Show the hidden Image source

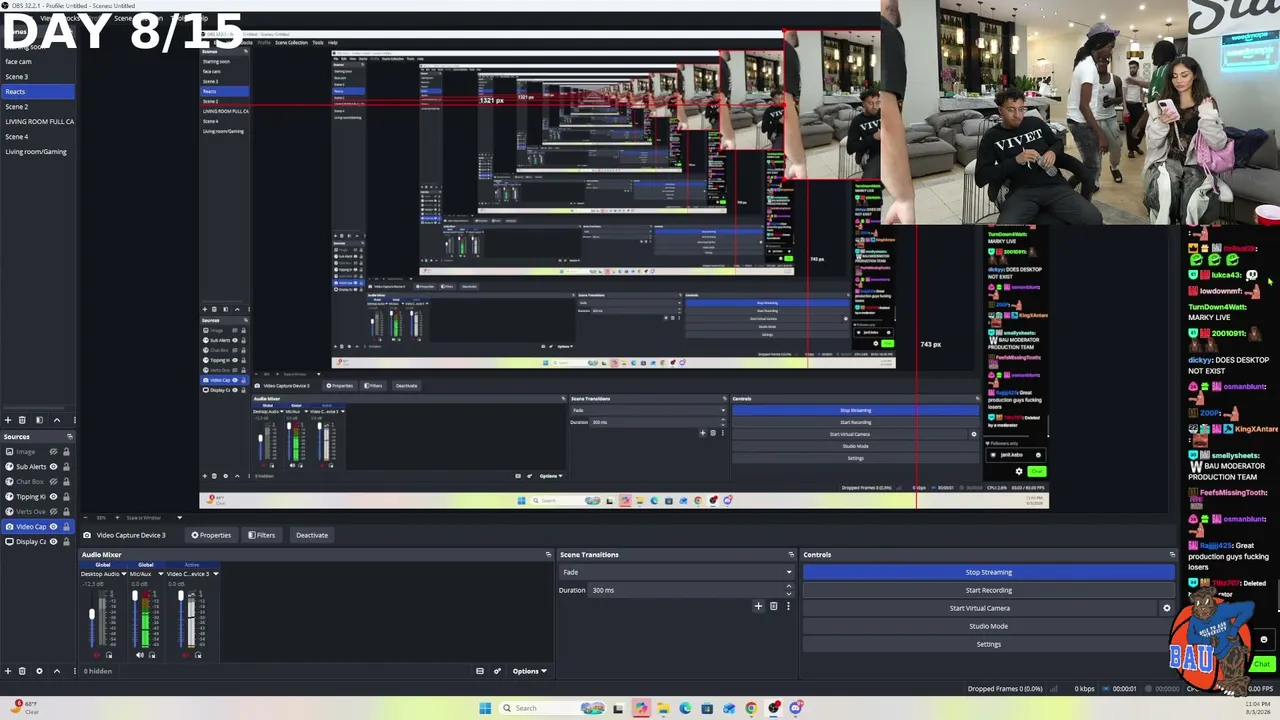click(x=54, y=452)
